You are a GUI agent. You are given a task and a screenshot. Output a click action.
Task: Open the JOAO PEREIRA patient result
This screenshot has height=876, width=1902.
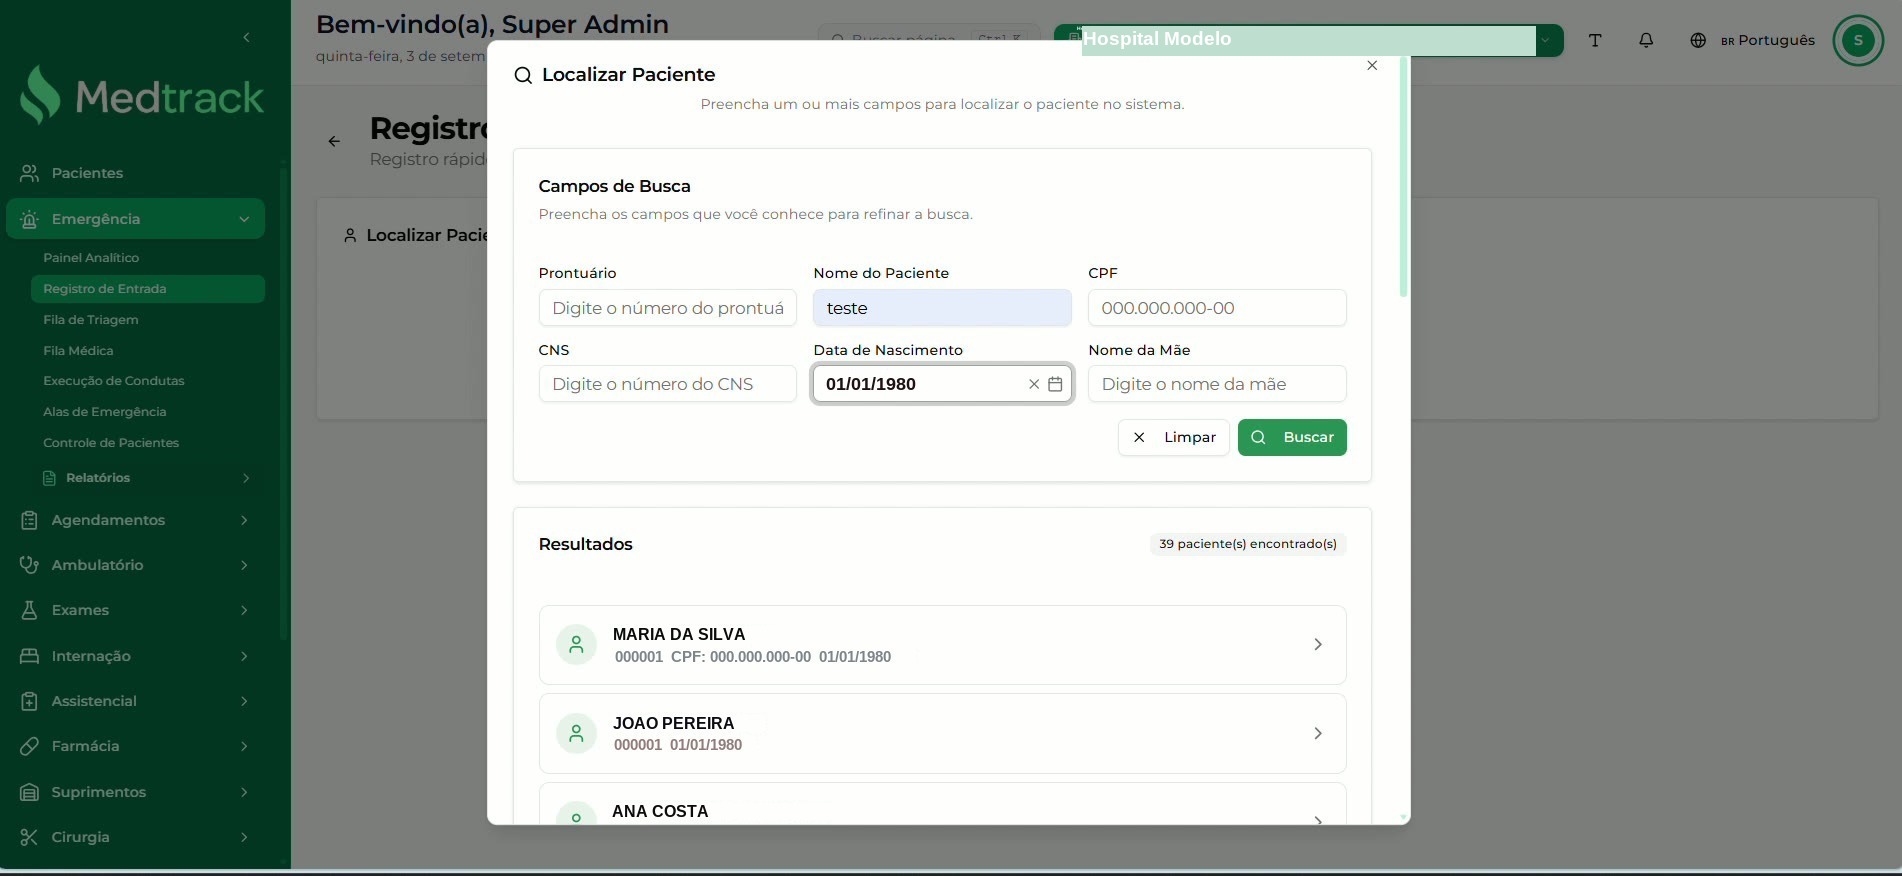(942, 733)
